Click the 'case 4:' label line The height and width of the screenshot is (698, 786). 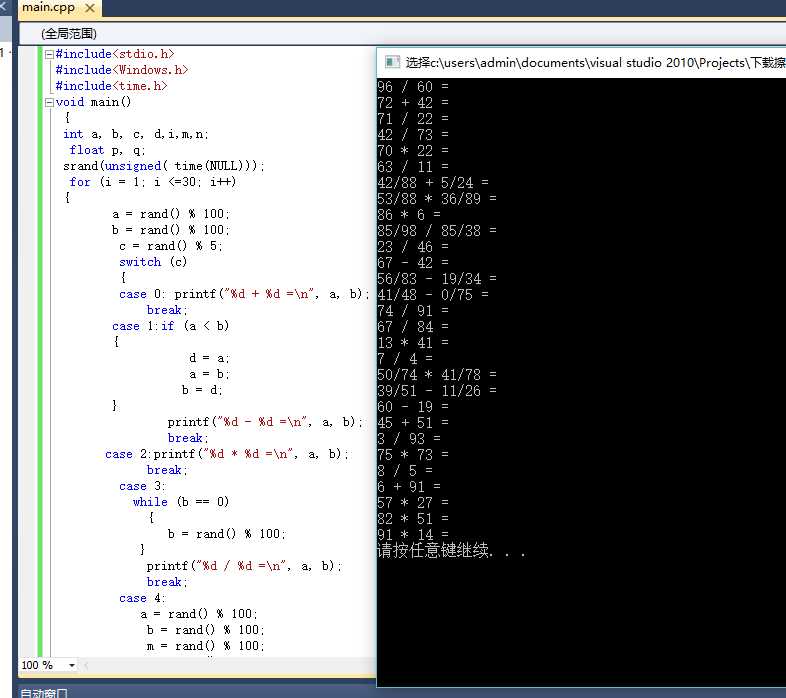click(142, 598)
